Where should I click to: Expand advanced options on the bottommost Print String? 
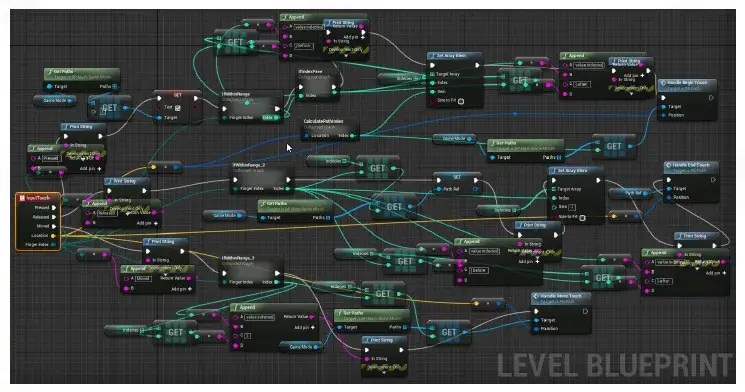coord(384,373)
